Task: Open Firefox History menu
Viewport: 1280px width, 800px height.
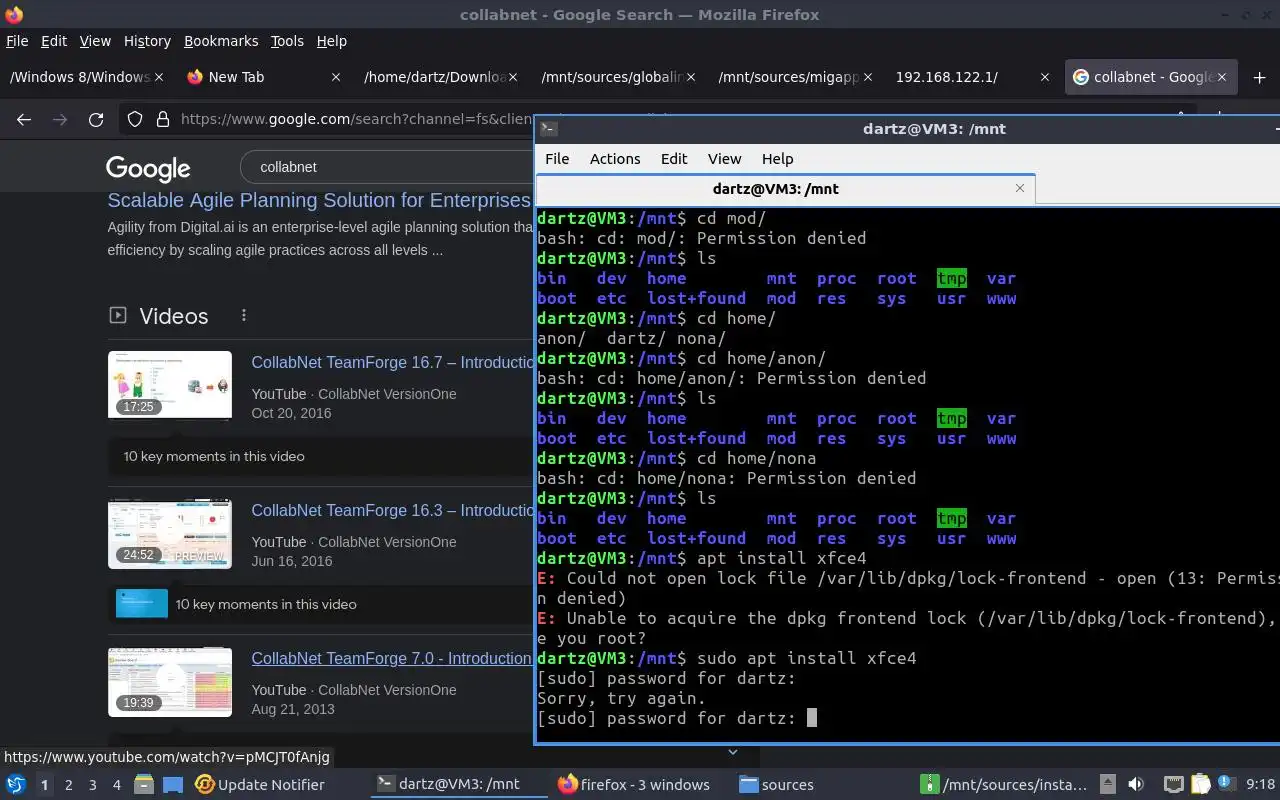Action: 147,41
